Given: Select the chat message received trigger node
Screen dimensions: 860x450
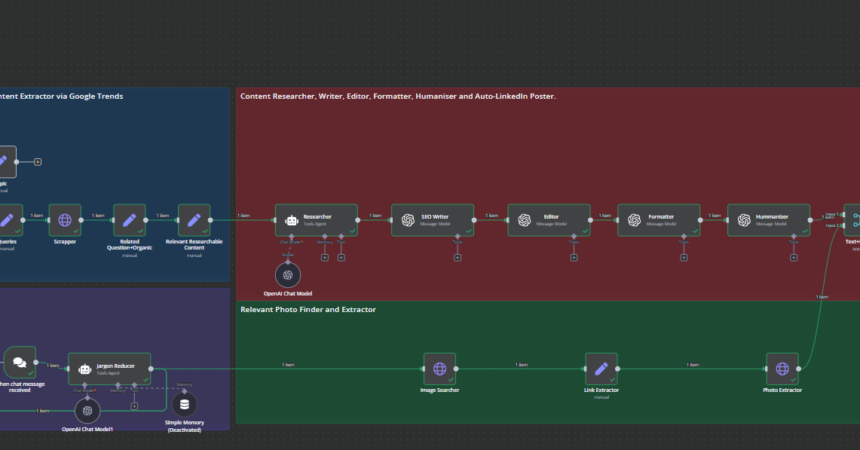Looking at the screenshot, I should pos(20,362).
